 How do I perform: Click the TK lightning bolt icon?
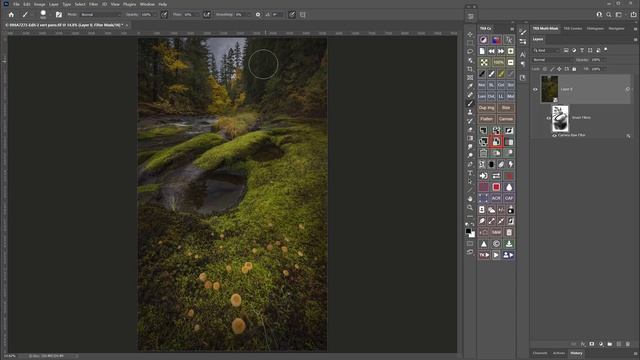coord(510,164)
